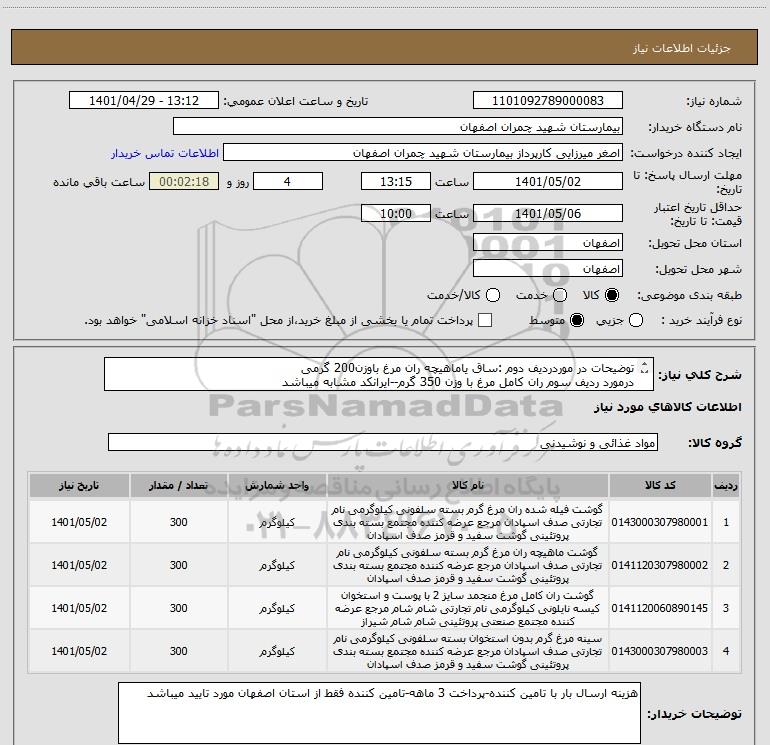Click the کیلوگرم unit in row 2
Viewport: 770px width, 745px height.
[x=277, y=565]
